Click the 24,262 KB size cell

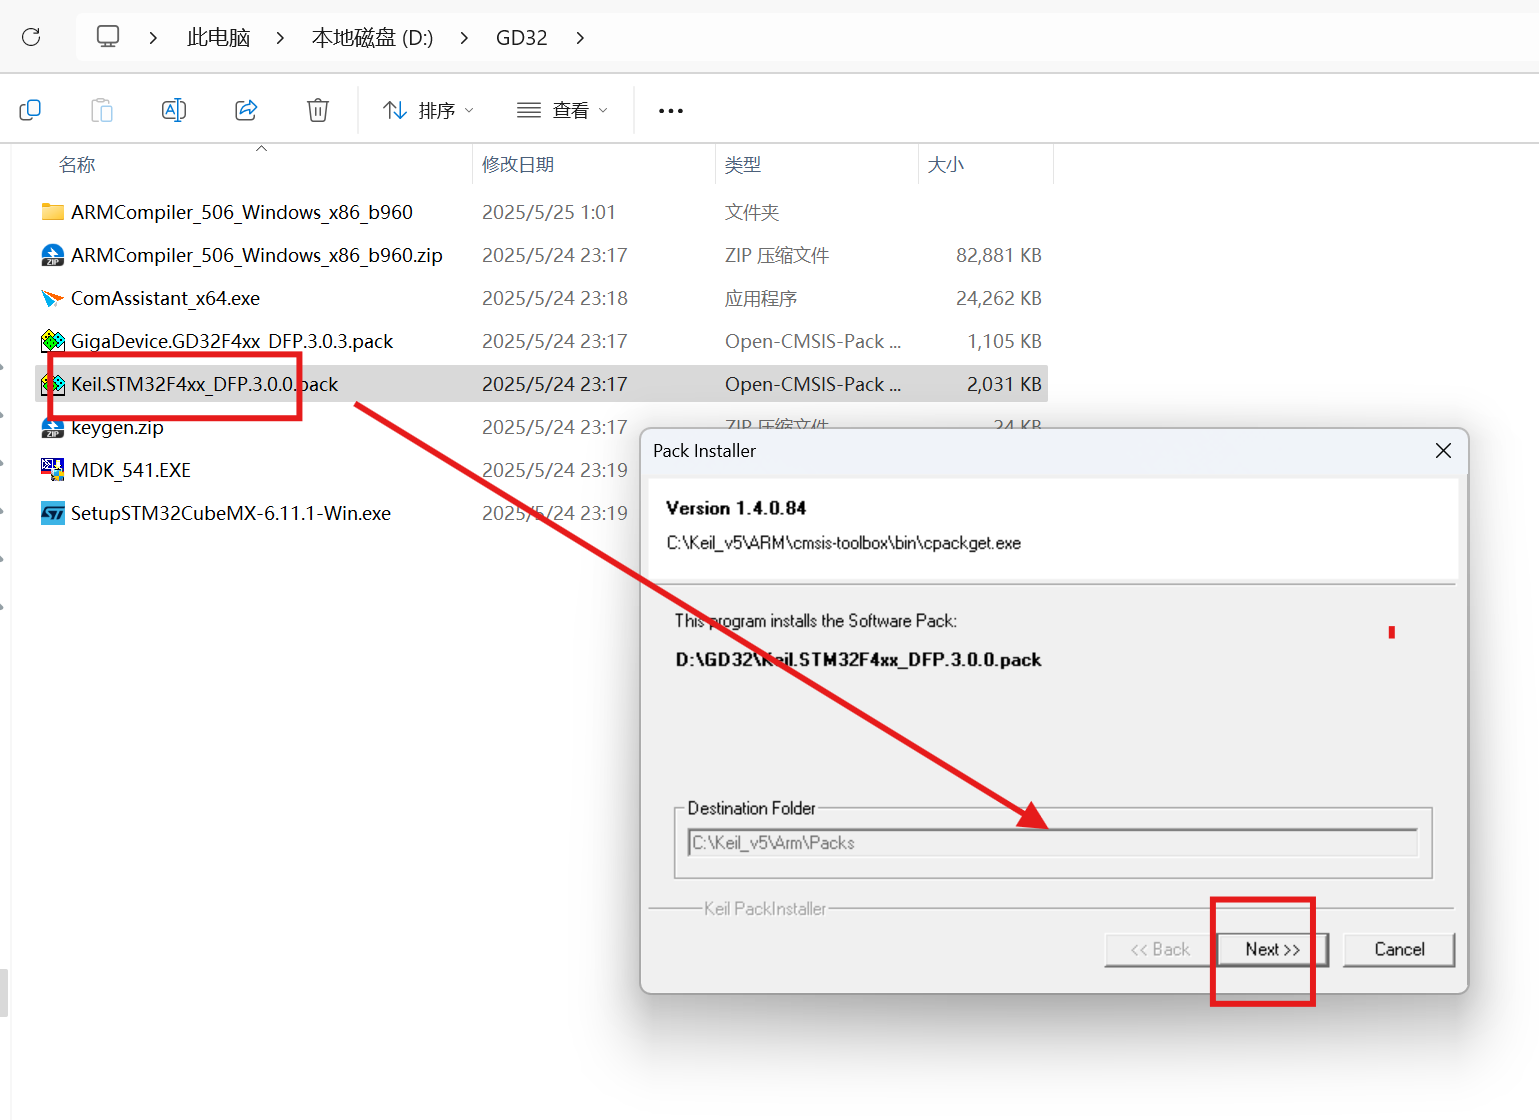click(998, 298)
